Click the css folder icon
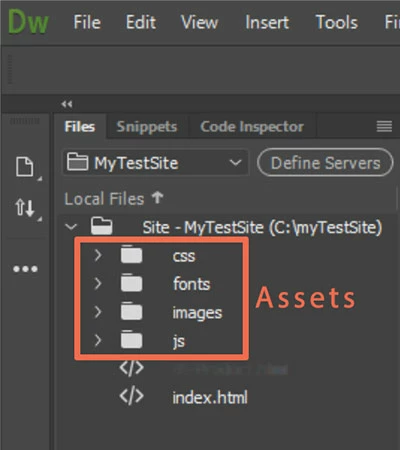Screen dimensions: 400x450 pos(131,255)
